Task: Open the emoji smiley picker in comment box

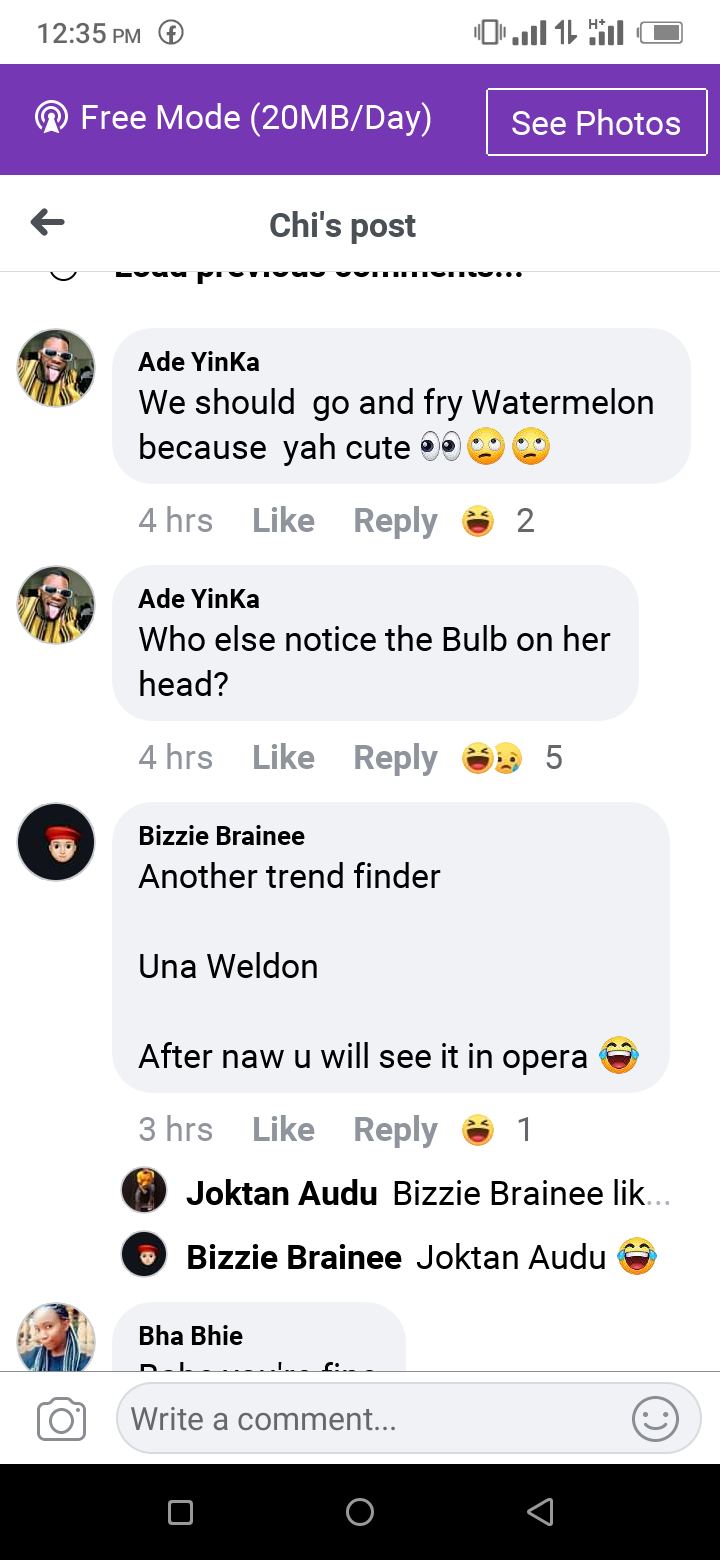Action: (x=656, y=1418)
